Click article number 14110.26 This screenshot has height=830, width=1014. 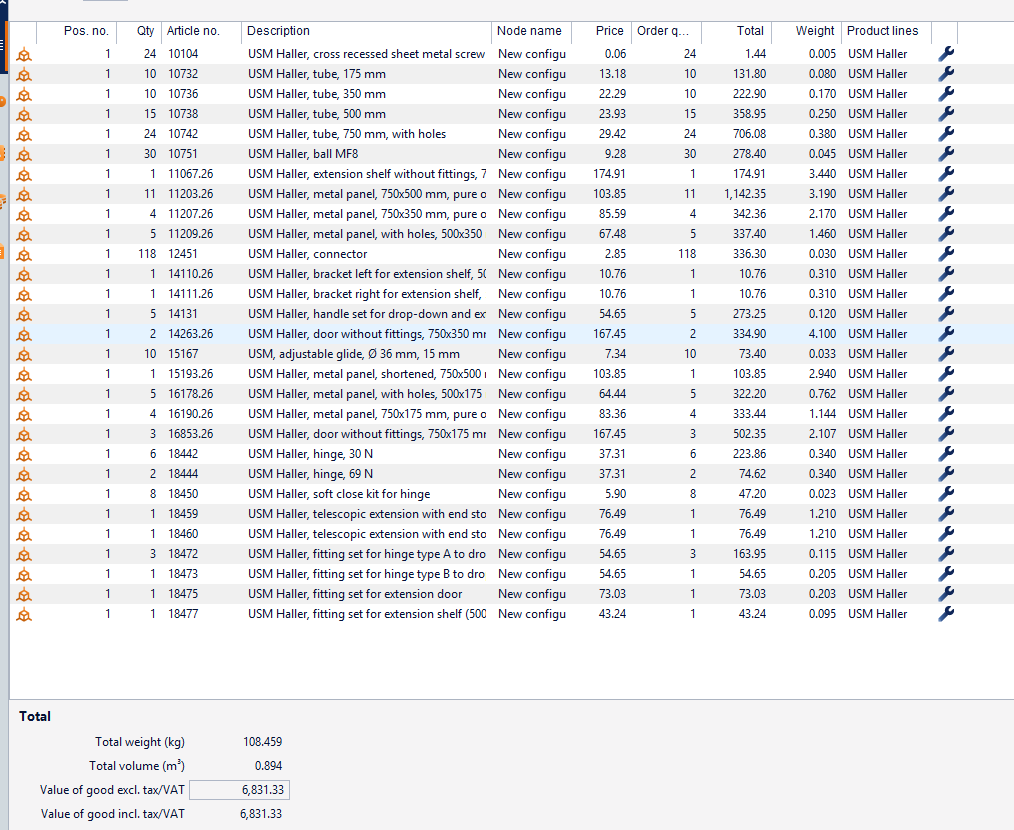click(191, 274)
